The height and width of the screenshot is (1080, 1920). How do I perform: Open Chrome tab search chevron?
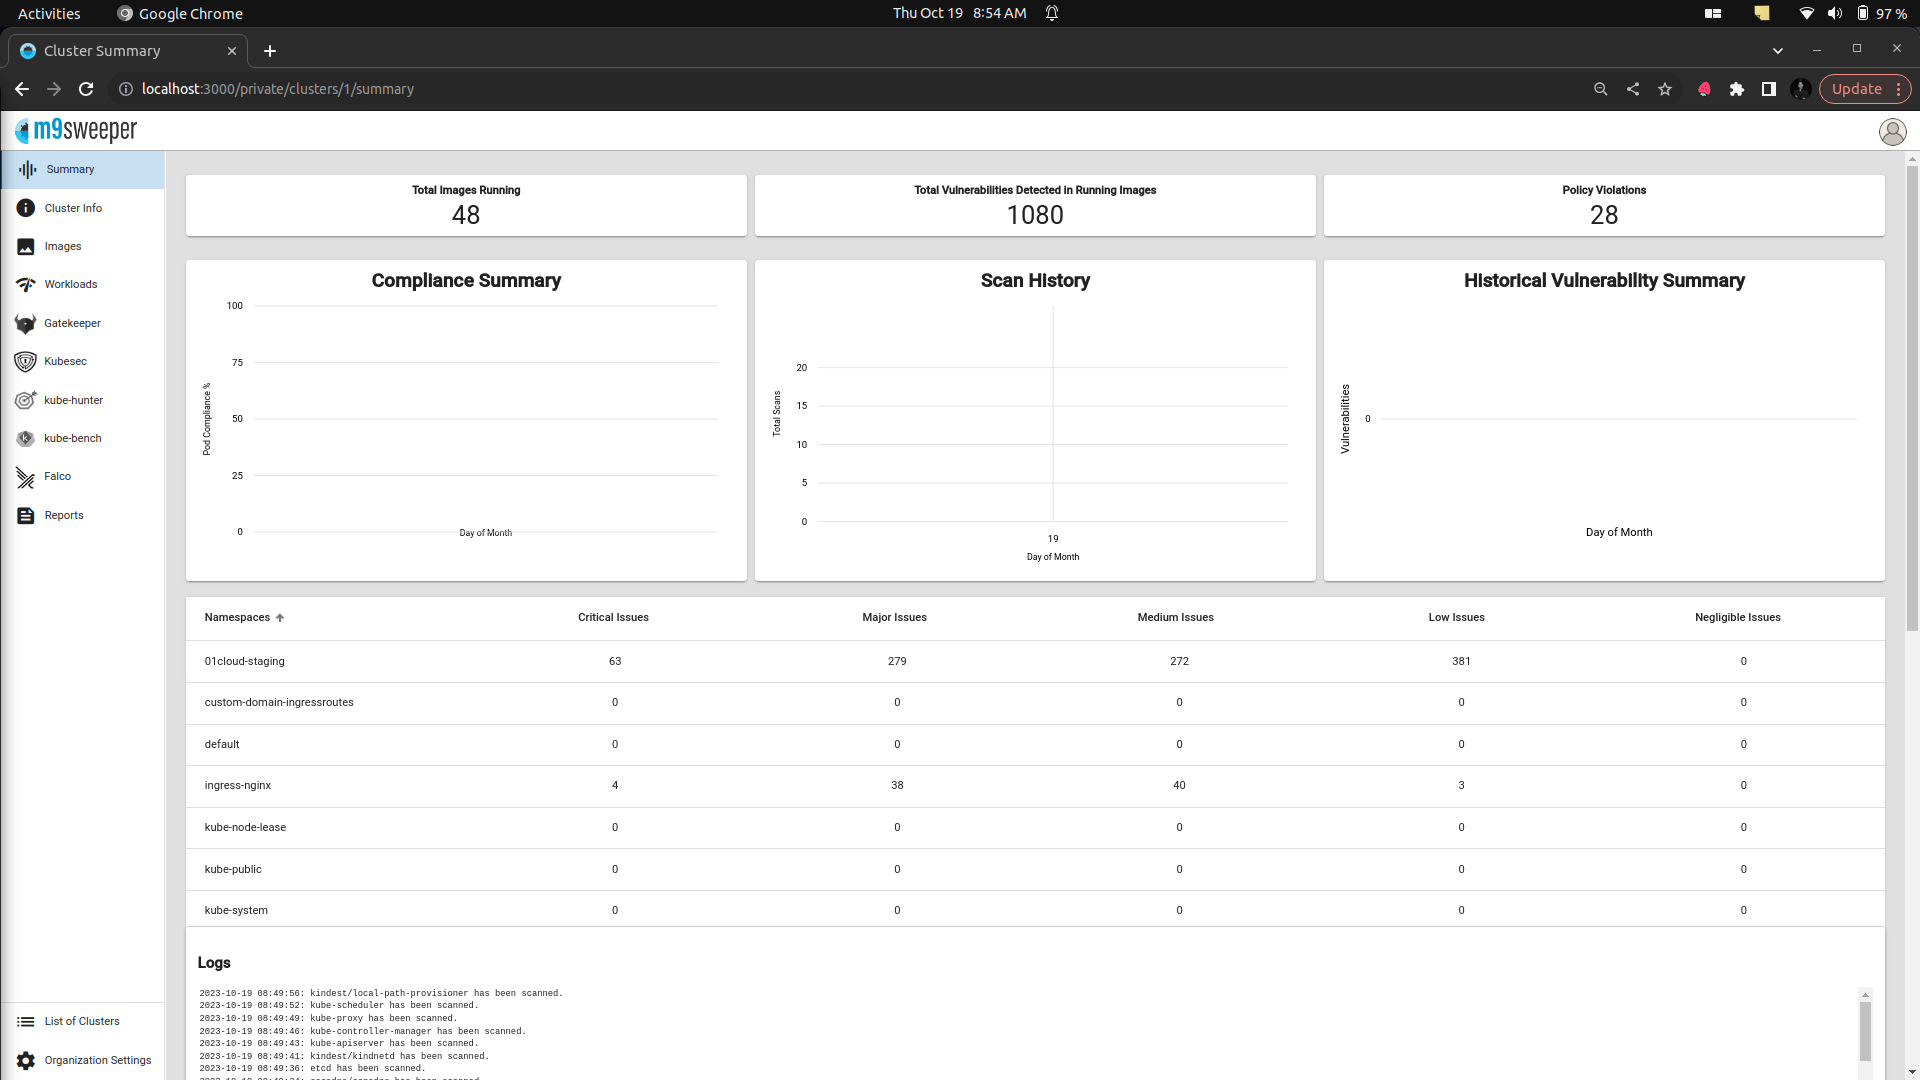point(1777,50)
